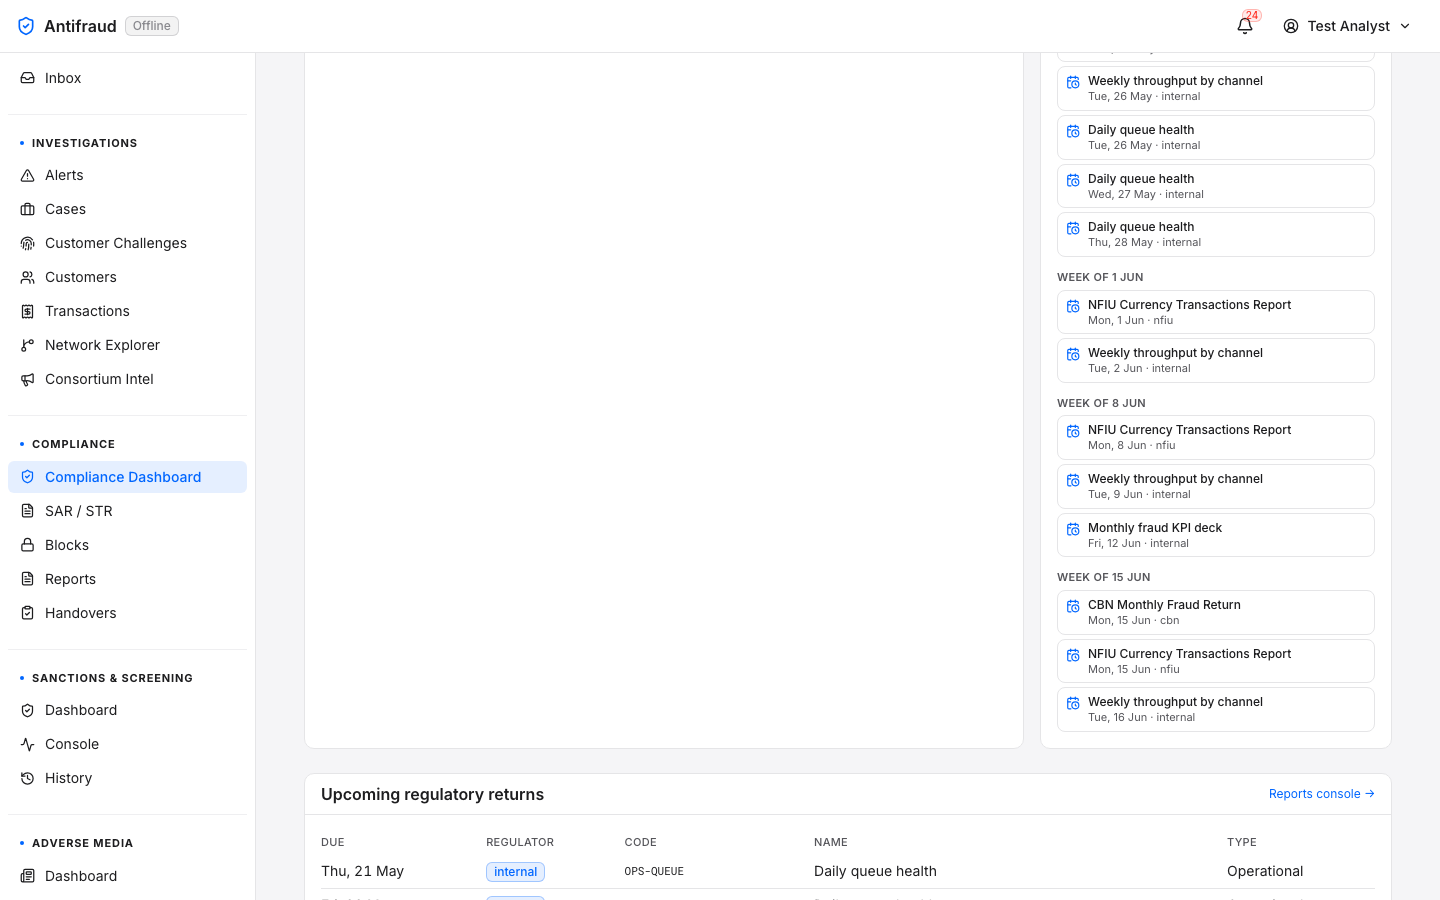Click the Network Explorer branch icon
1440x900 pixels.
coord(28,345)
